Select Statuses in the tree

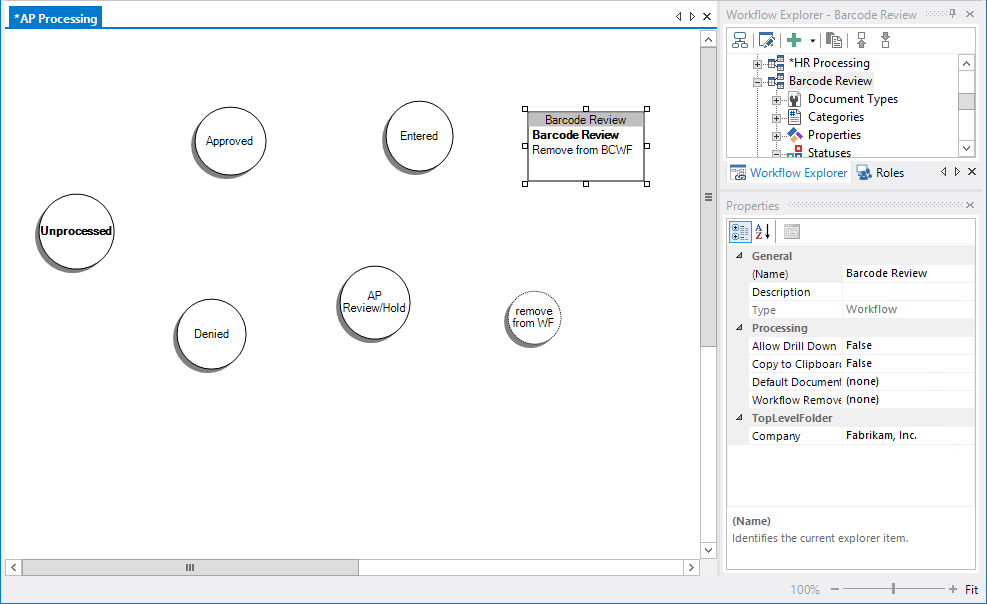tap(828, 152)
